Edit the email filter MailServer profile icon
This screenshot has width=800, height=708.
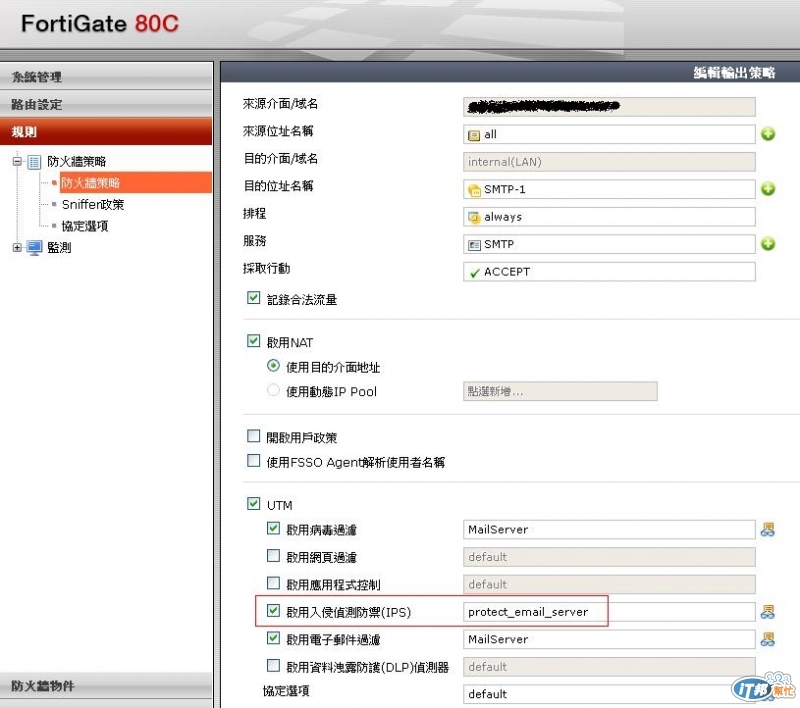[x=767, y=639]
